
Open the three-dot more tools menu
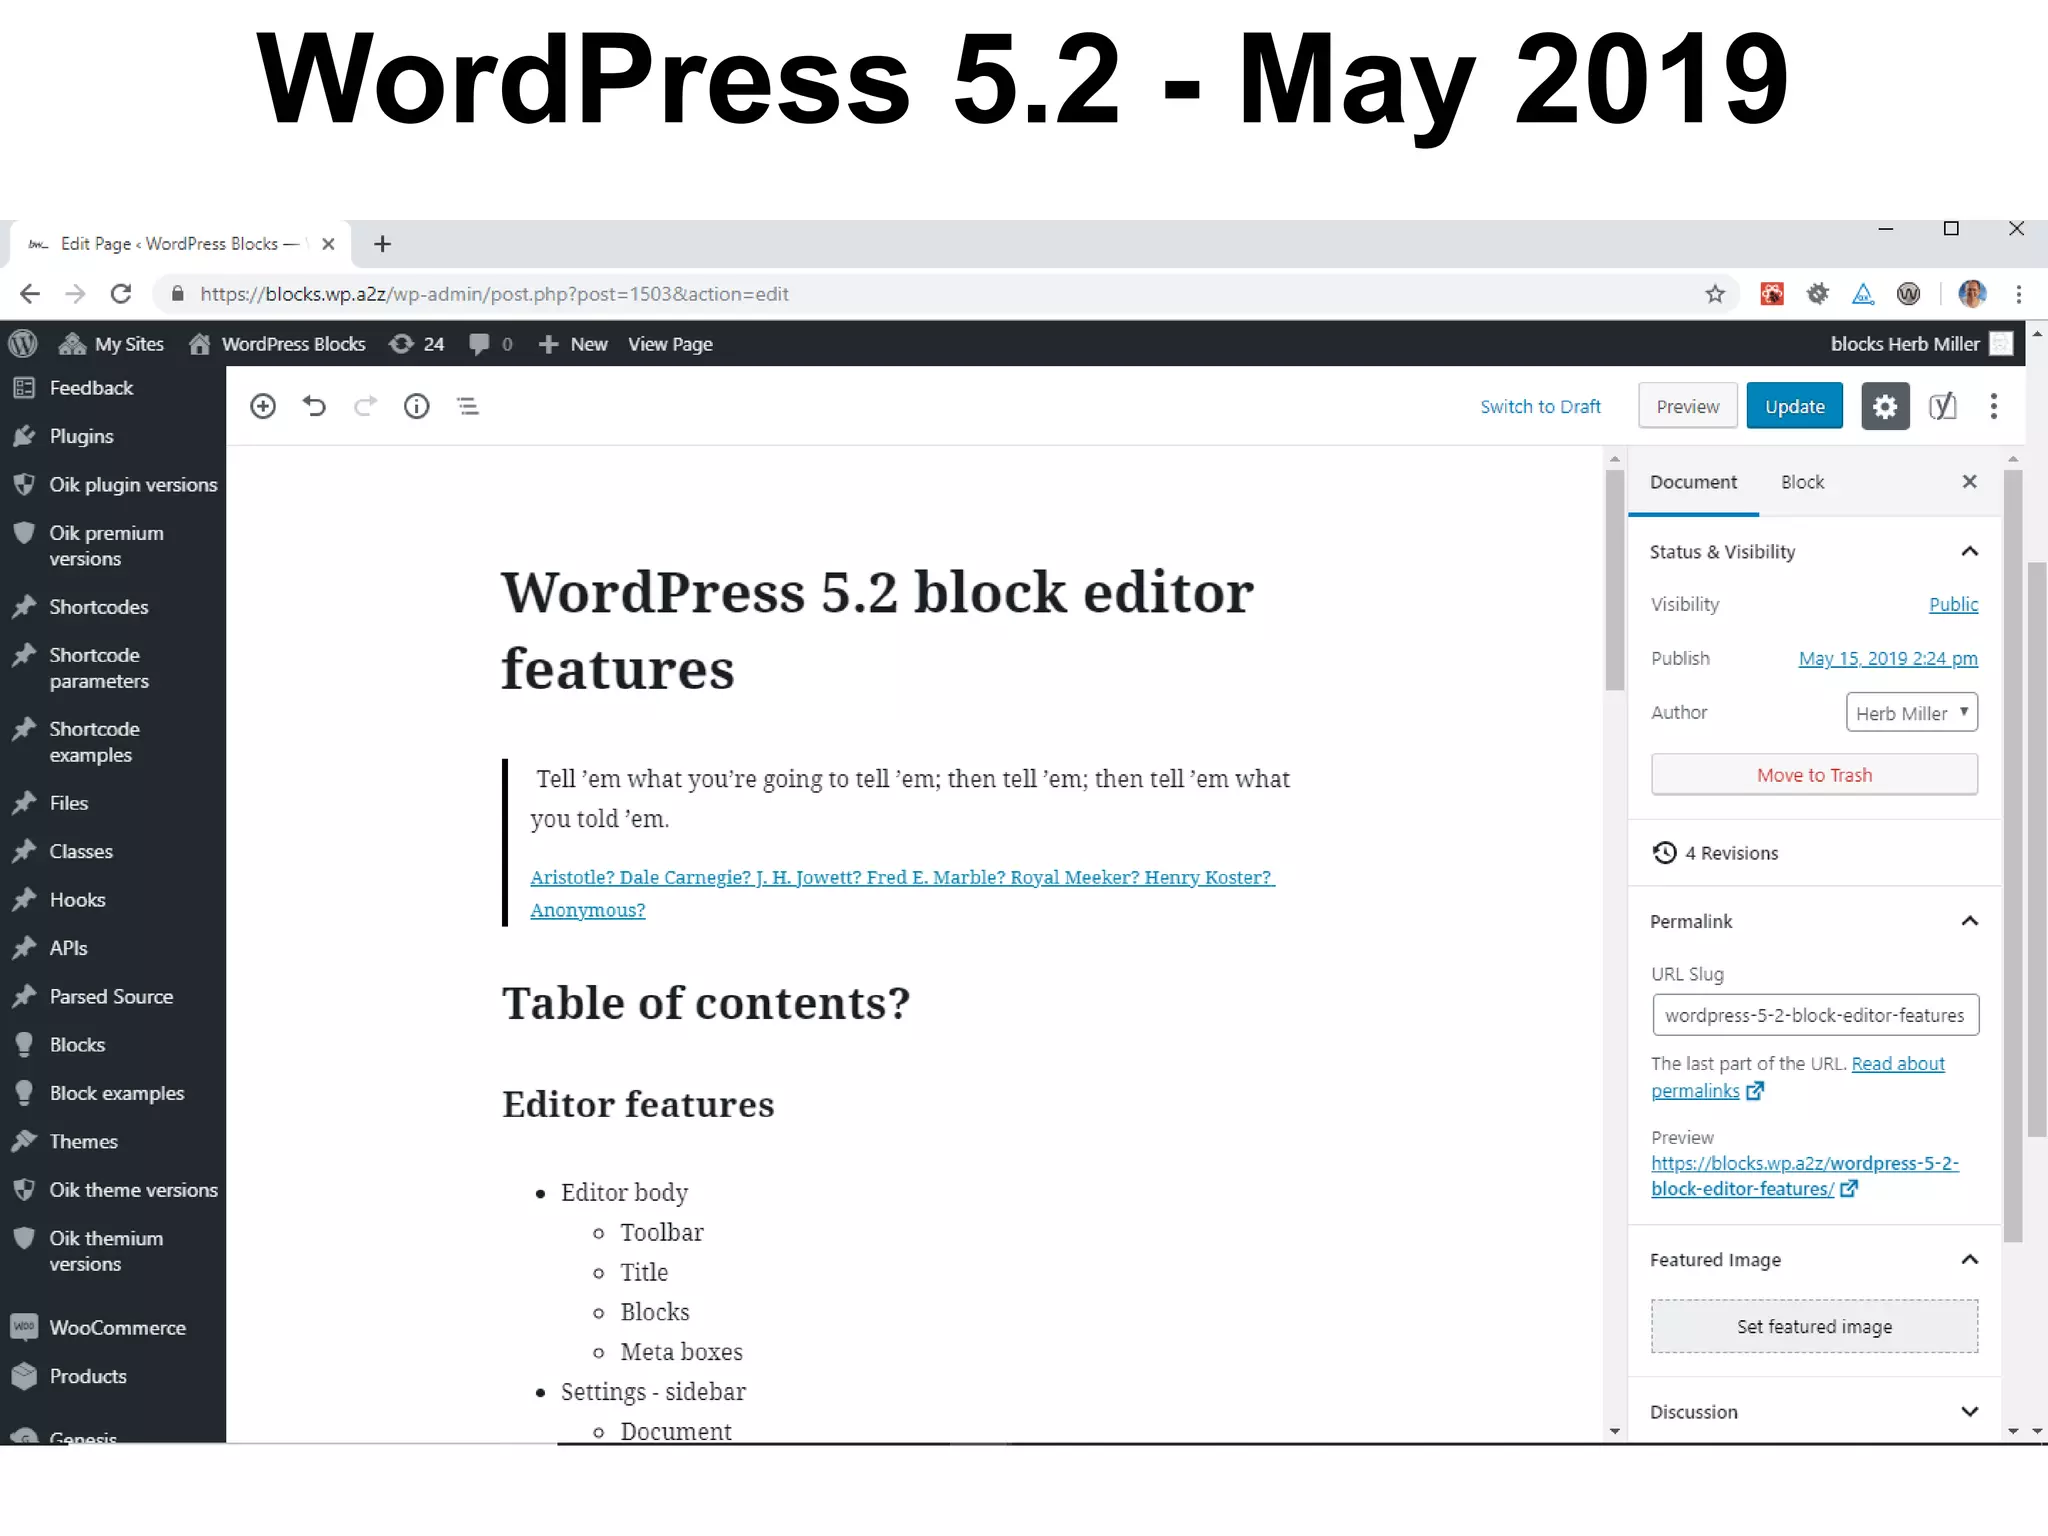(1994, 406)
